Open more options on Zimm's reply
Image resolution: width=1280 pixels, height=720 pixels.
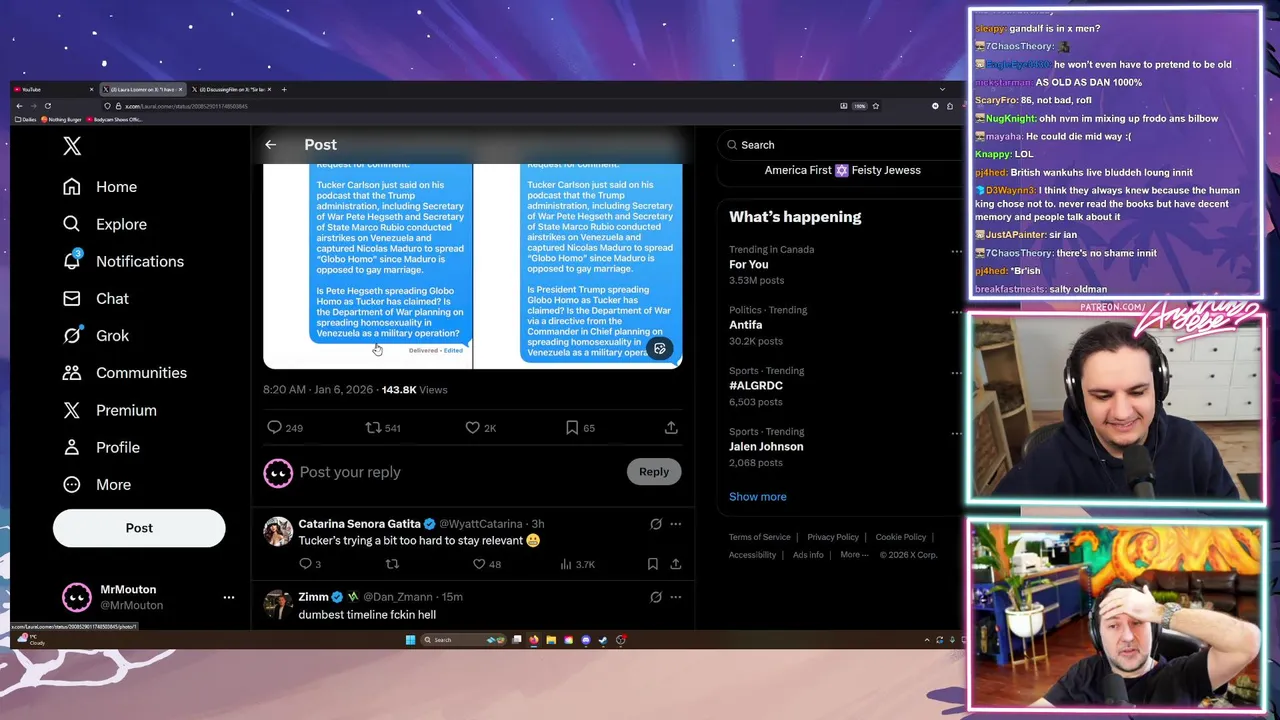[x=676, y=597]
